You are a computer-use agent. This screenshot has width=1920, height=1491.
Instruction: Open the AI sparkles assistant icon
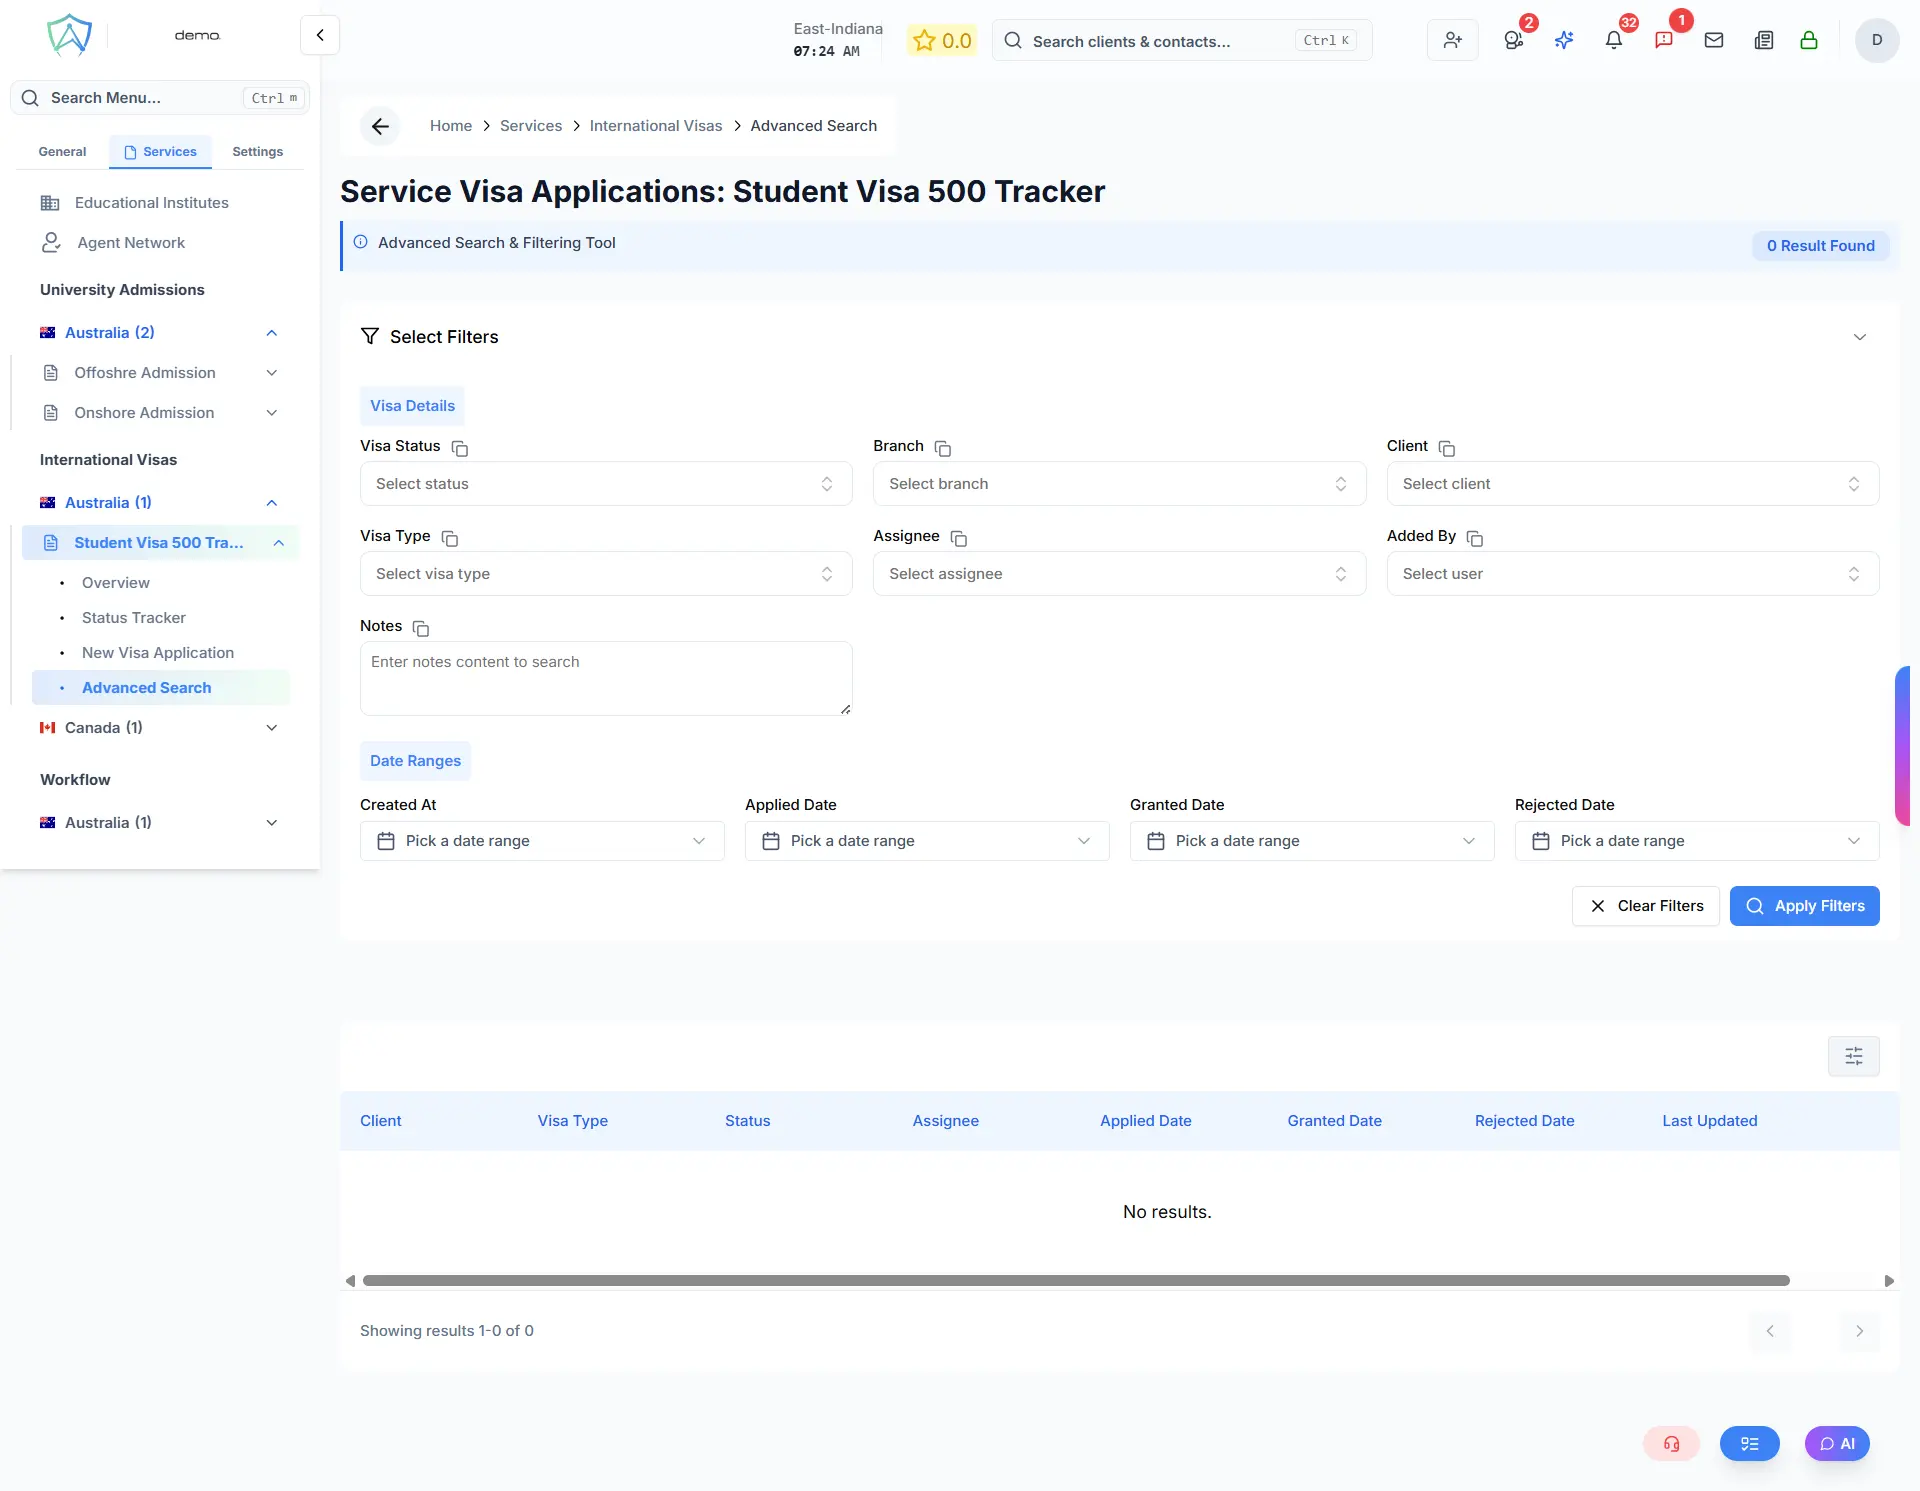[1564, 40]
